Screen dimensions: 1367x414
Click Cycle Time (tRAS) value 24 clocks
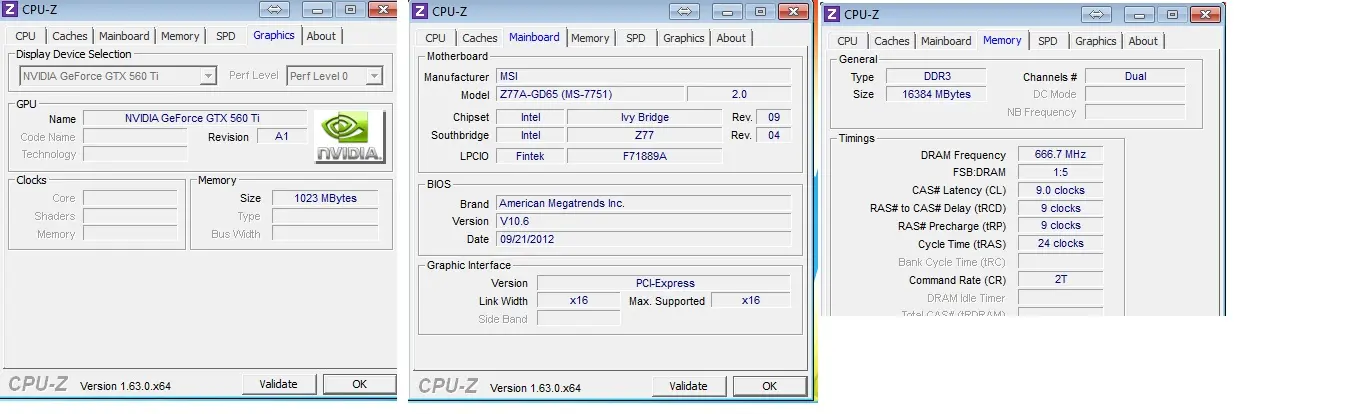coord(1061,243)
